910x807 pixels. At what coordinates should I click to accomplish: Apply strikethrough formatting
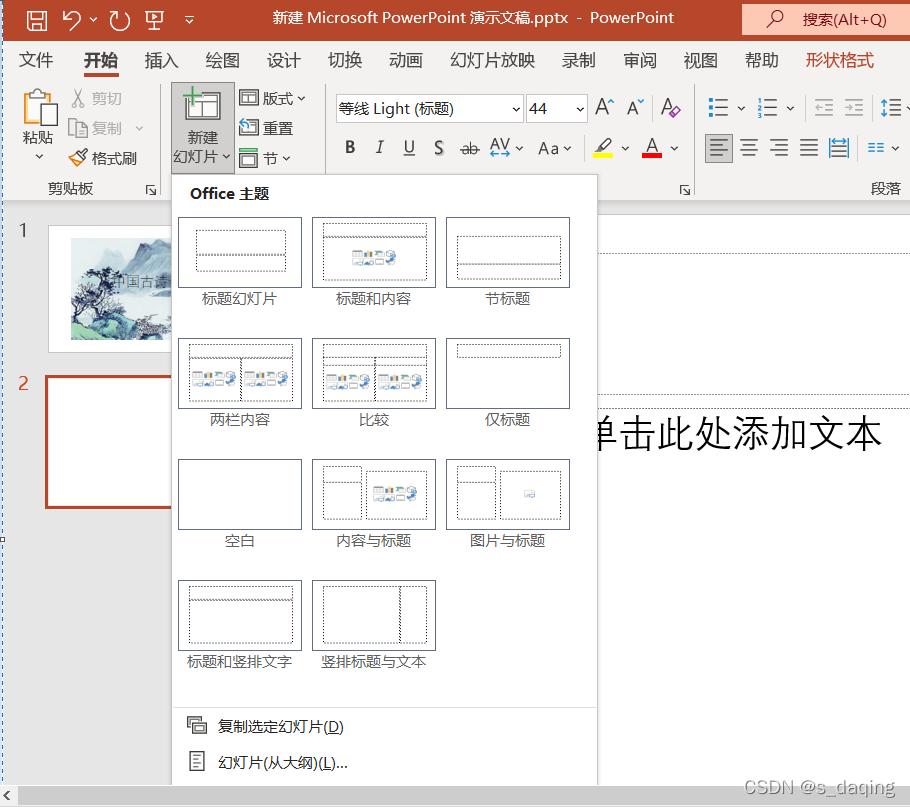[469, 147]
